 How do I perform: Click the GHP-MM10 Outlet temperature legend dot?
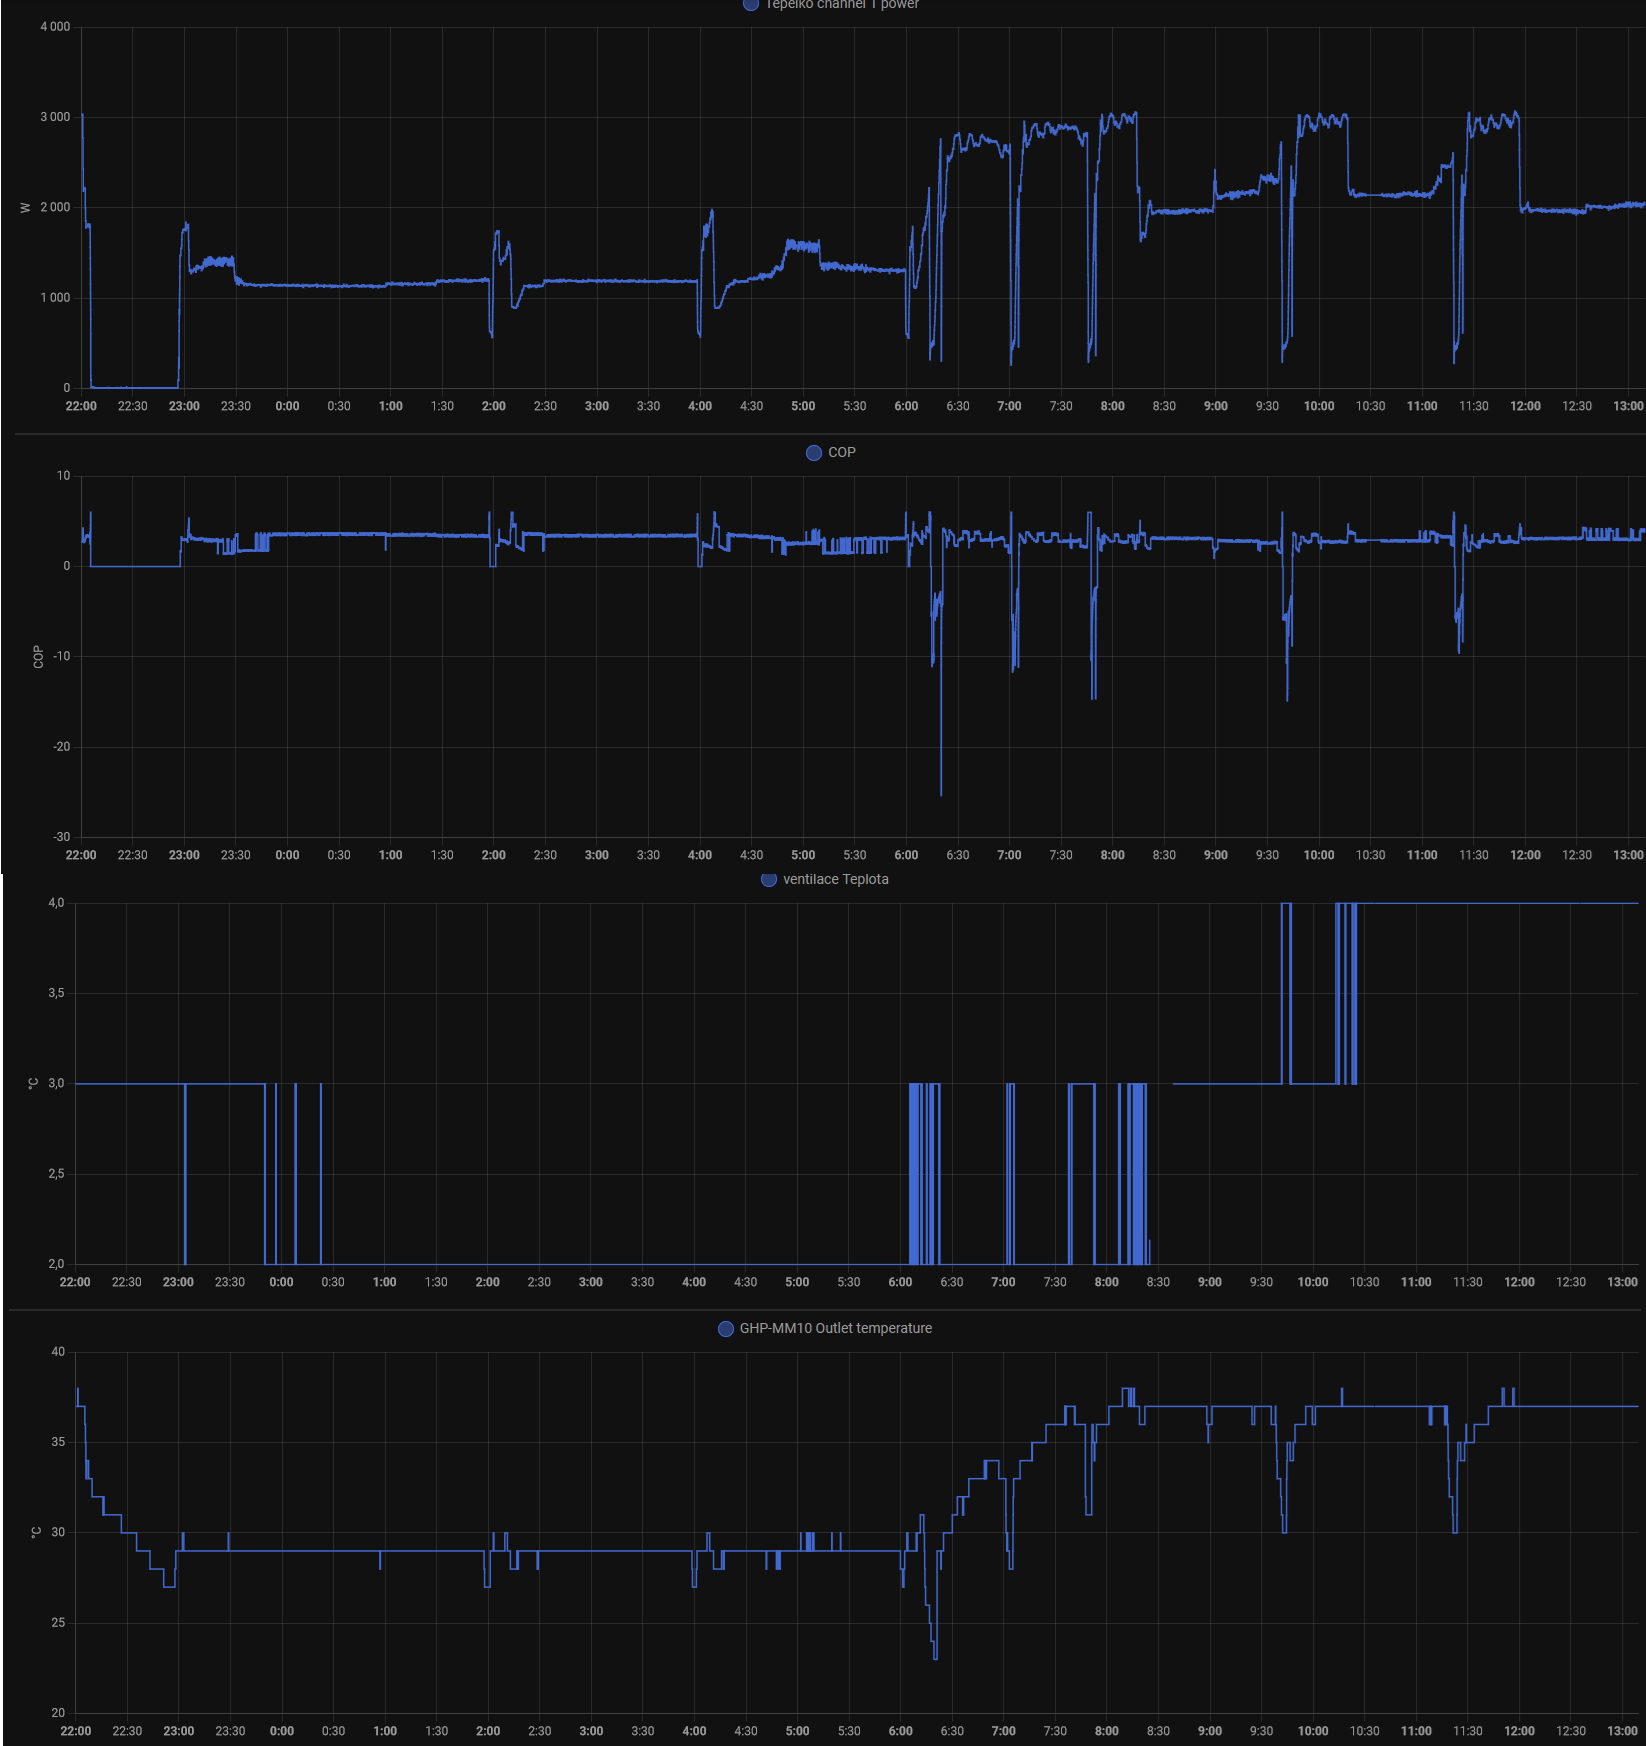(x=726, y=1328)
